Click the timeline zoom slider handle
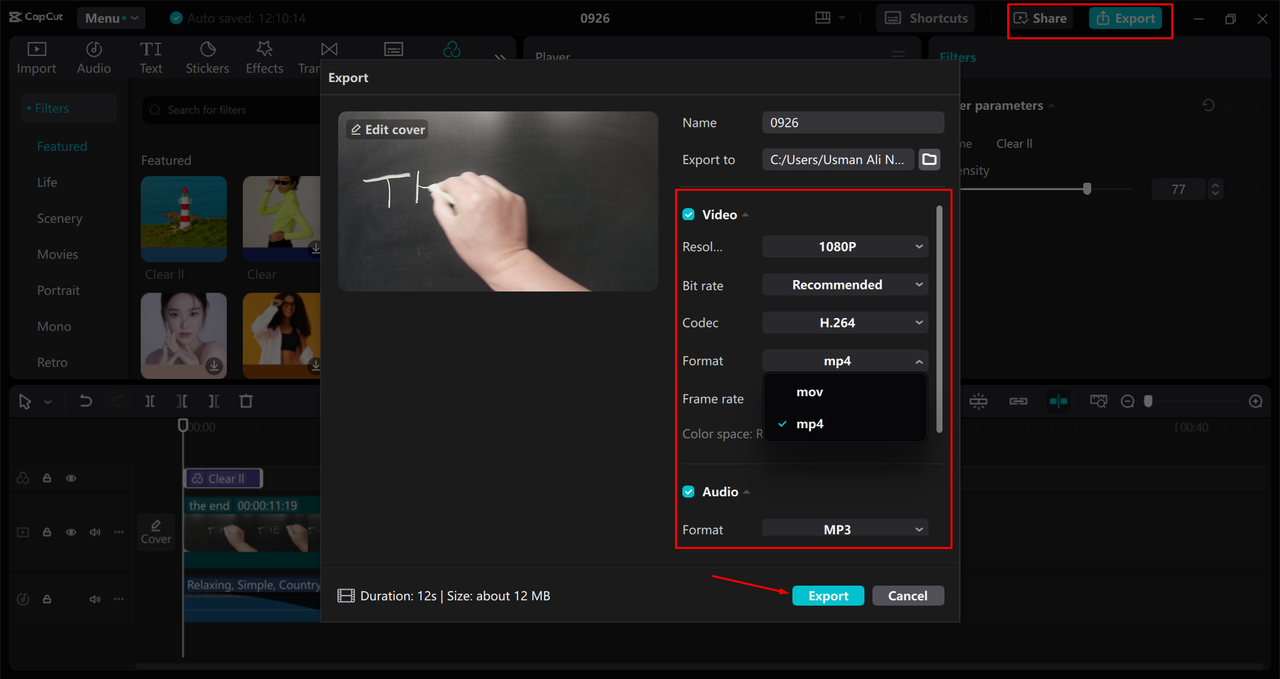Viewport: 1280px width, 679px height. click(1148, 401)
